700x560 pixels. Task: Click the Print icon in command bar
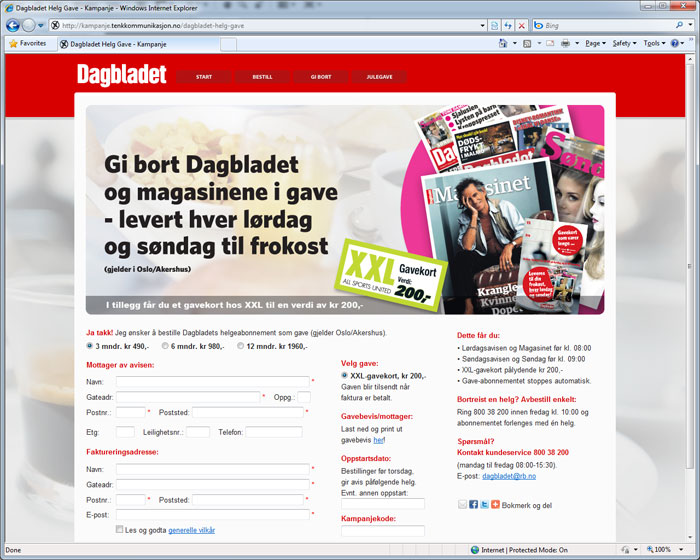click(x=565, y=43)
